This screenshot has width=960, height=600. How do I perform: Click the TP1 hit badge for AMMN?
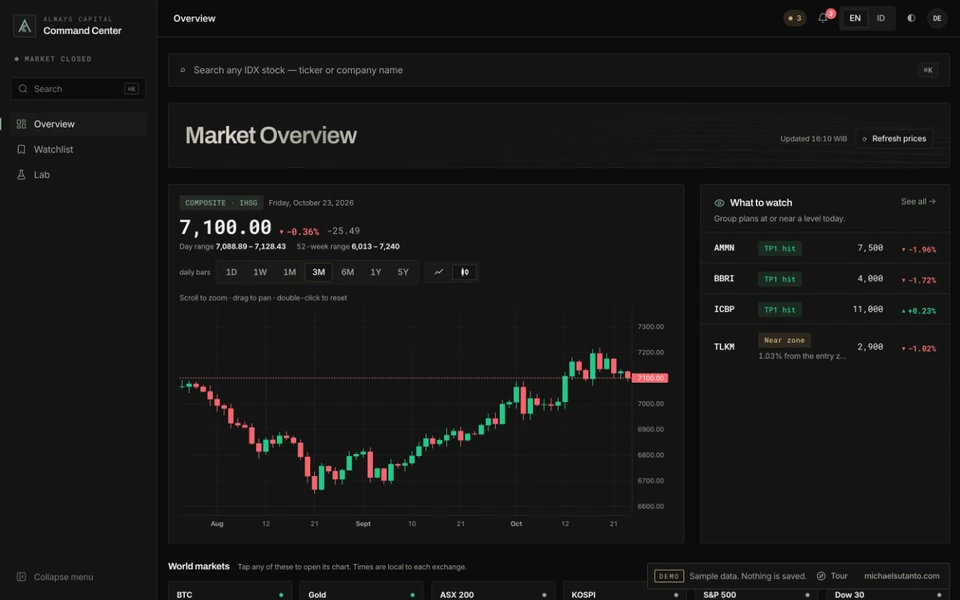click(x=779, y=249)
